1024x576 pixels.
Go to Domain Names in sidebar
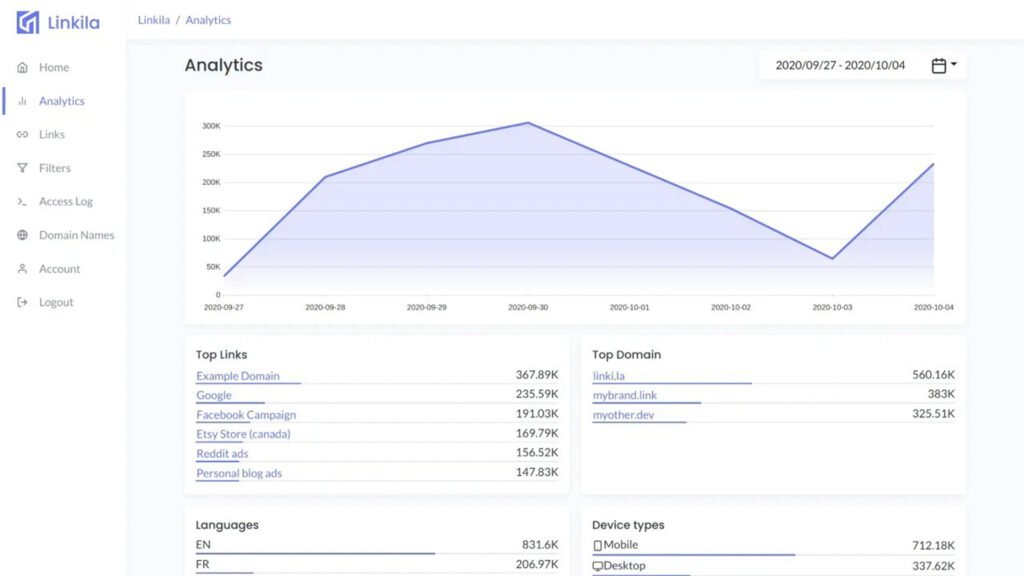[76, 235]
